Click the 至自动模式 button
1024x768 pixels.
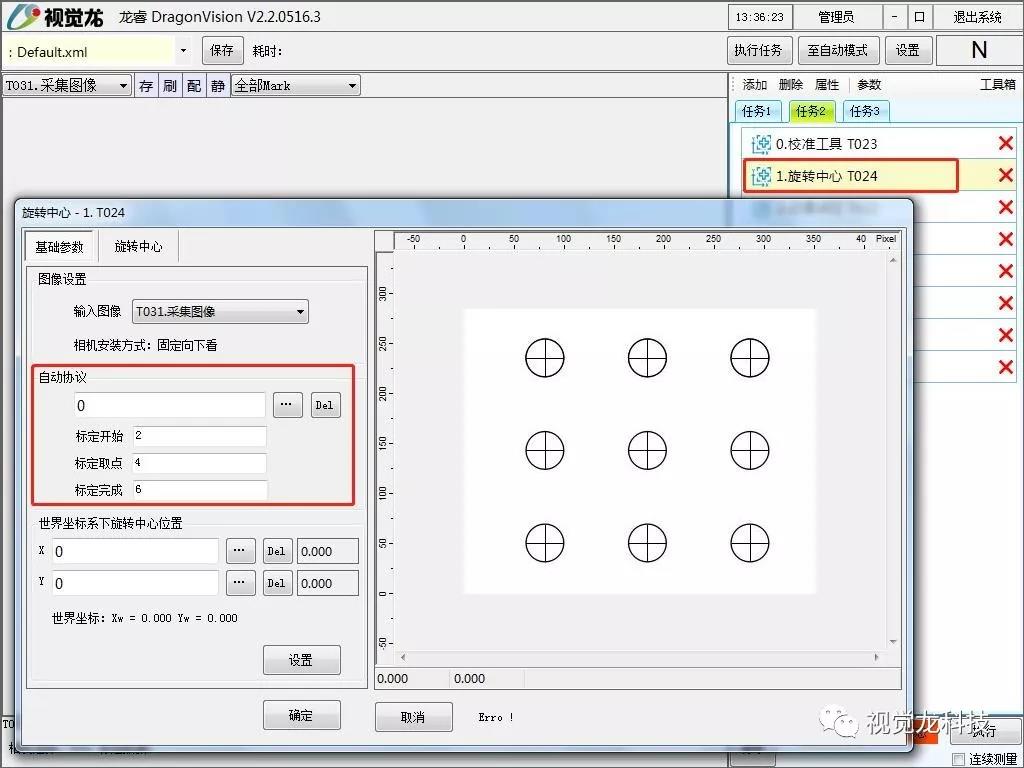[838, 50]
